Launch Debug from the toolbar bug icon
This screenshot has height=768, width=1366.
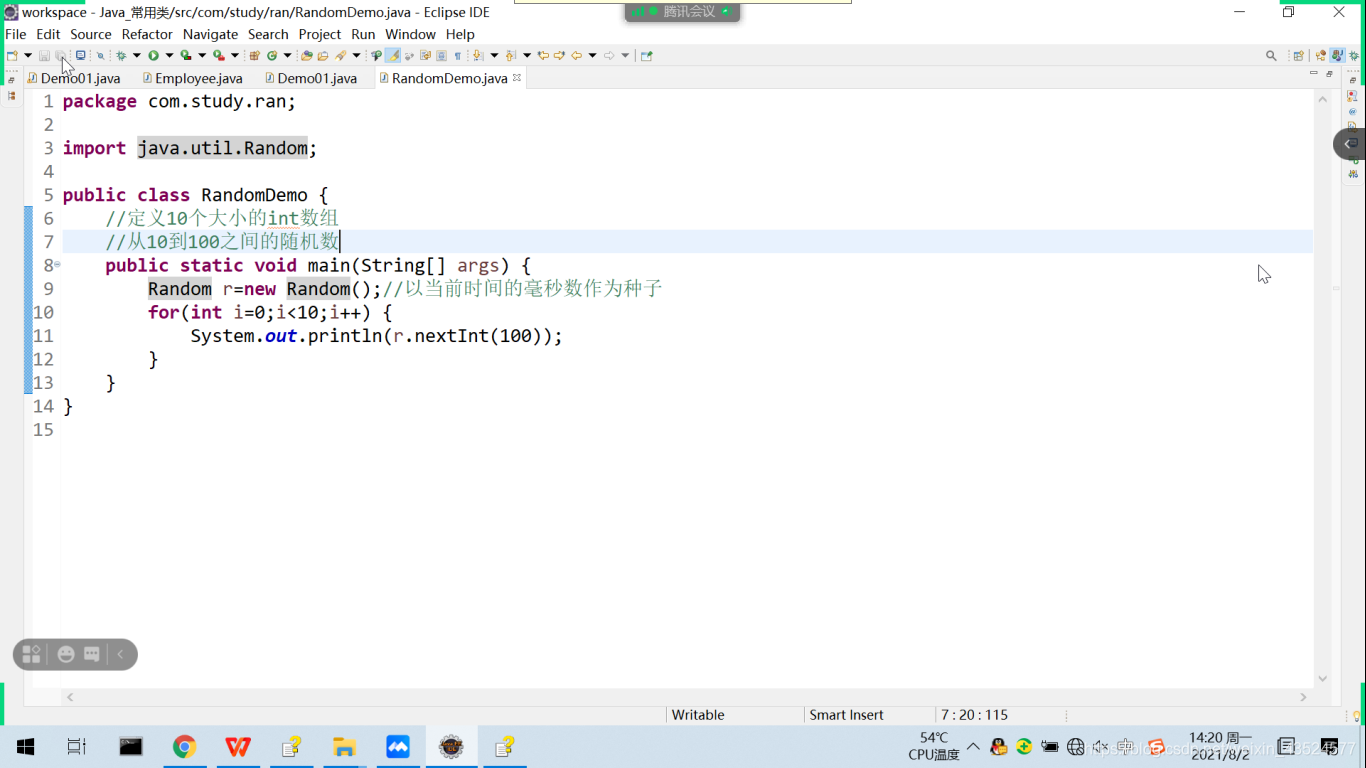click(x=122, y=55)
